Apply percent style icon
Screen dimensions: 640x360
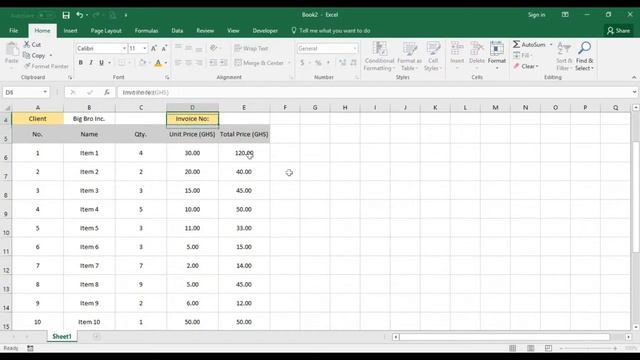click(318, 62)
